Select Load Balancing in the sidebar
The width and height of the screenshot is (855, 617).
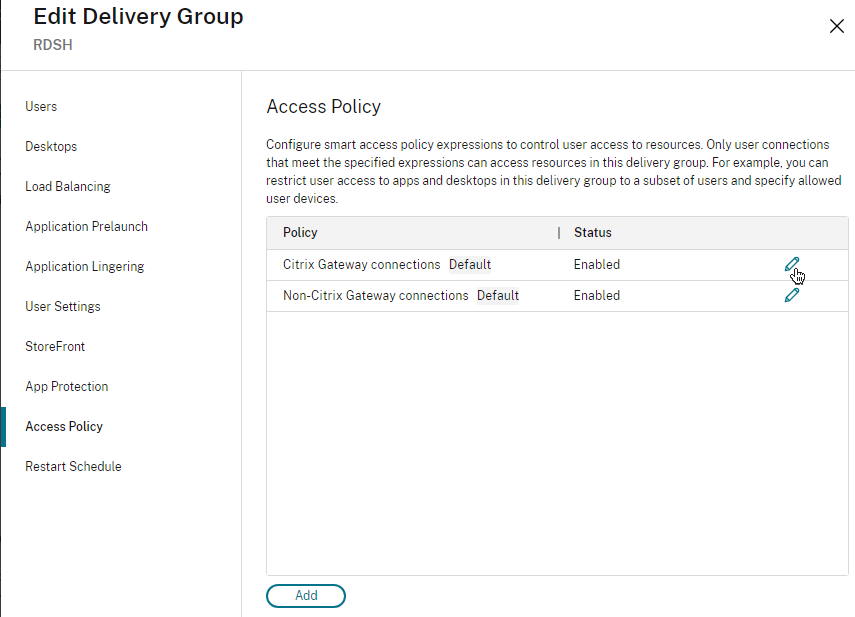[x=68, y=186]
